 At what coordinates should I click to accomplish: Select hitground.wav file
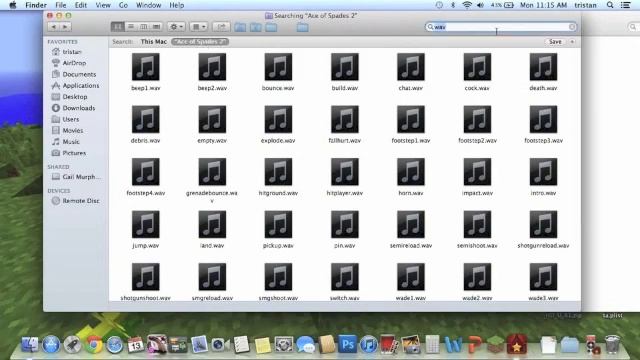(x=278, y=172)
